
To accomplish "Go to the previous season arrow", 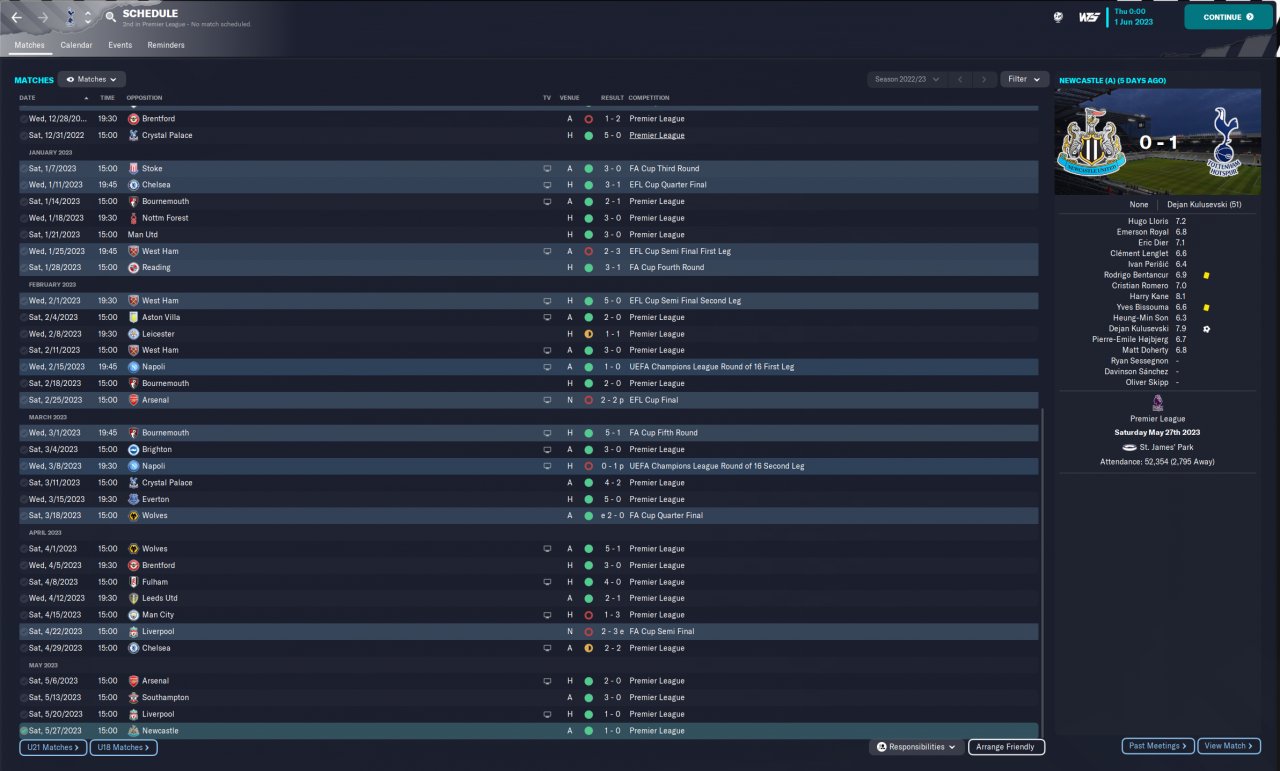I will point(959,79).
